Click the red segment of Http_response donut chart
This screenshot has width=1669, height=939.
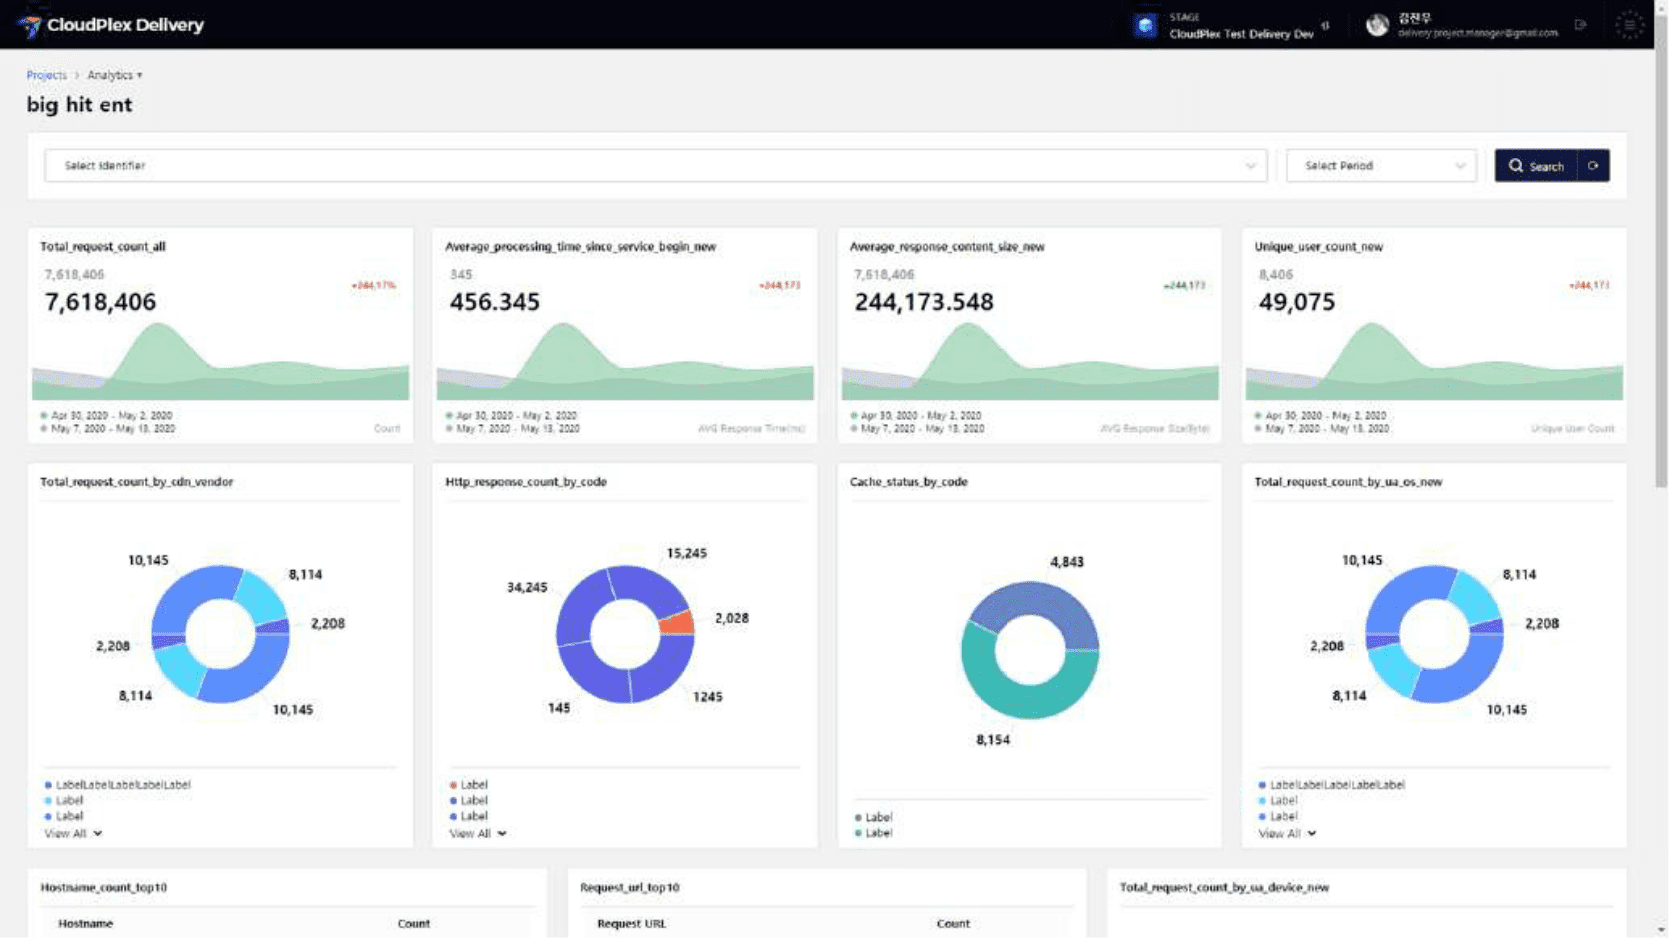coord(678,623)
